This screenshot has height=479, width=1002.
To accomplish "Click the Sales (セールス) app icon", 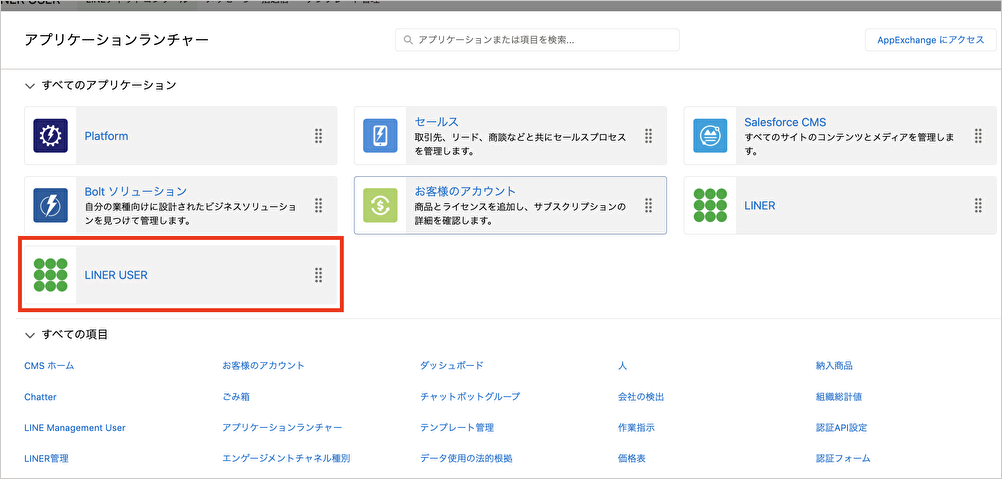I will (x=380, y=136).
